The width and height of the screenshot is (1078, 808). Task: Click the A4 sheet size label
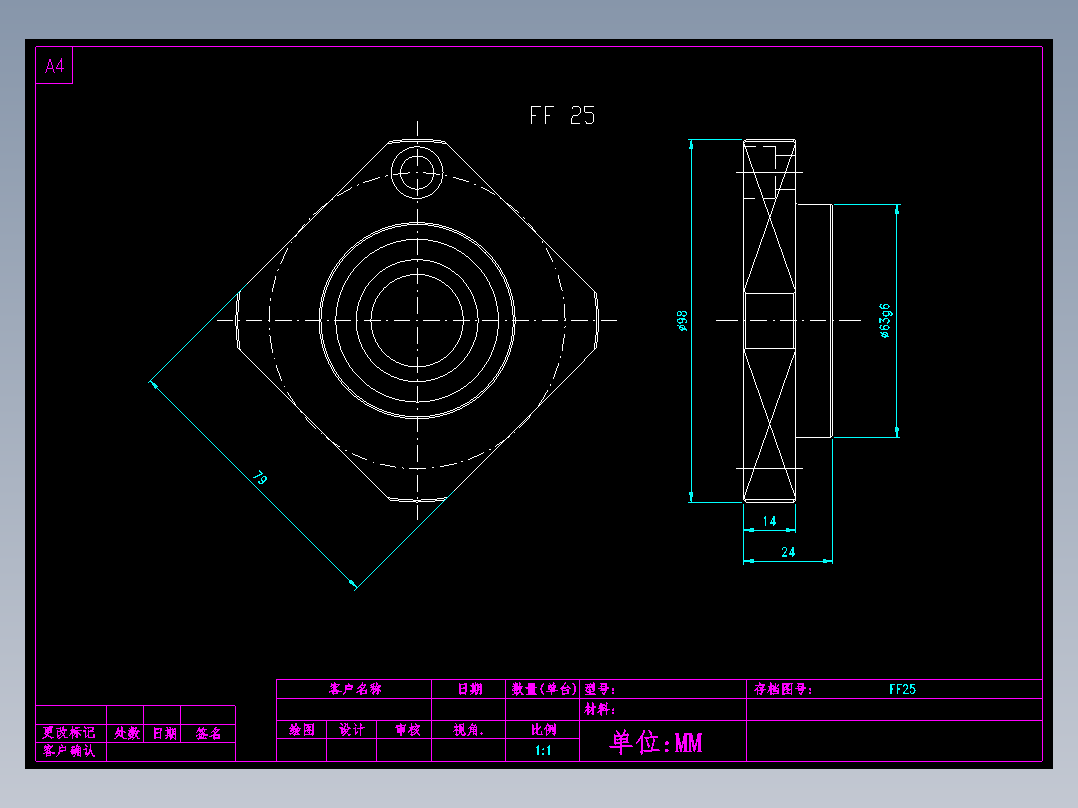click(x=54, y=66)
